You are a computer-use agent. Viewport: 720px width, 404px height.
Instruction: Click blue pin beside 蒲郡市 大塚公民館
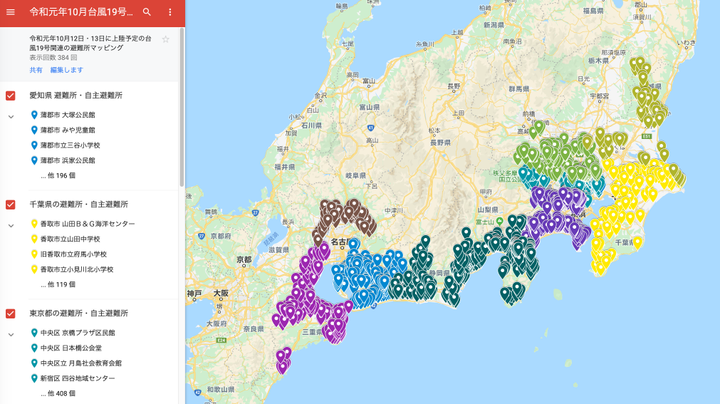point(34,115)
